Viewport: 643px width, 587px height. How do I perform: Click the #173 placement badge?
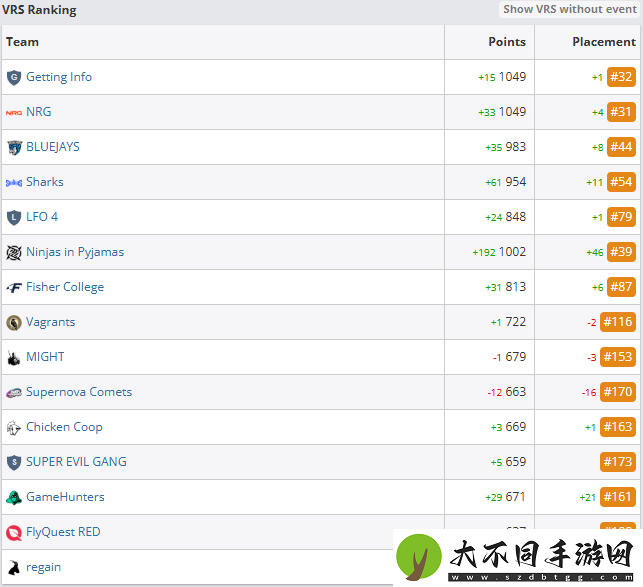click(618, 462)
